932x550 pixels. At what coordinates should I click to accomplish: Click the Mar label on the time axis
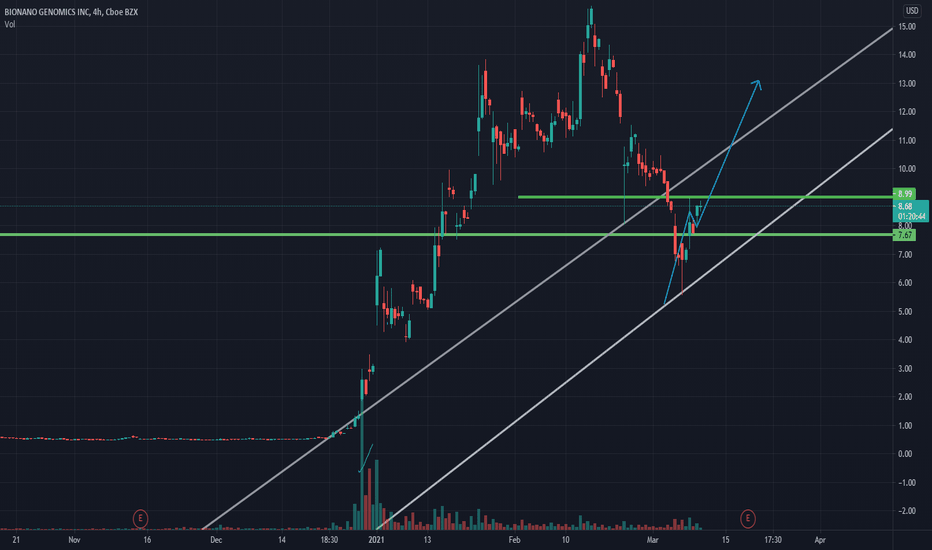[653, 540]
